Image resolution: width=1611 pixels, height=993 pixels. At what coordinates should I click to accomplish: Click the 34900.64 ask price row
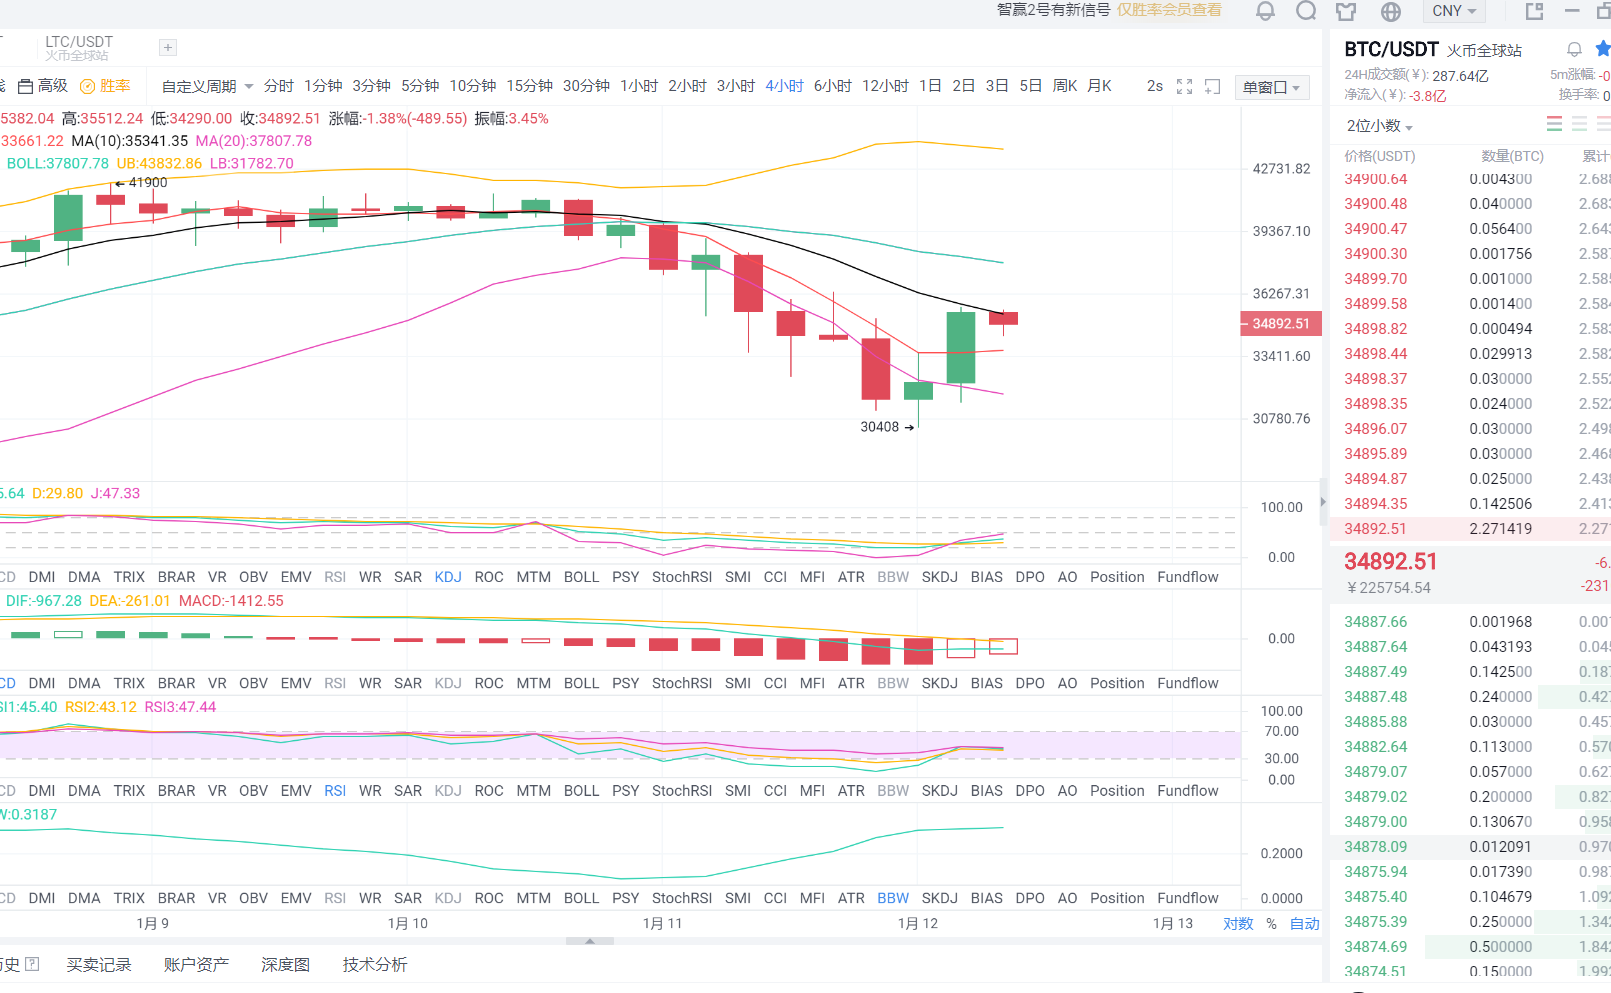coord(1375,180)
